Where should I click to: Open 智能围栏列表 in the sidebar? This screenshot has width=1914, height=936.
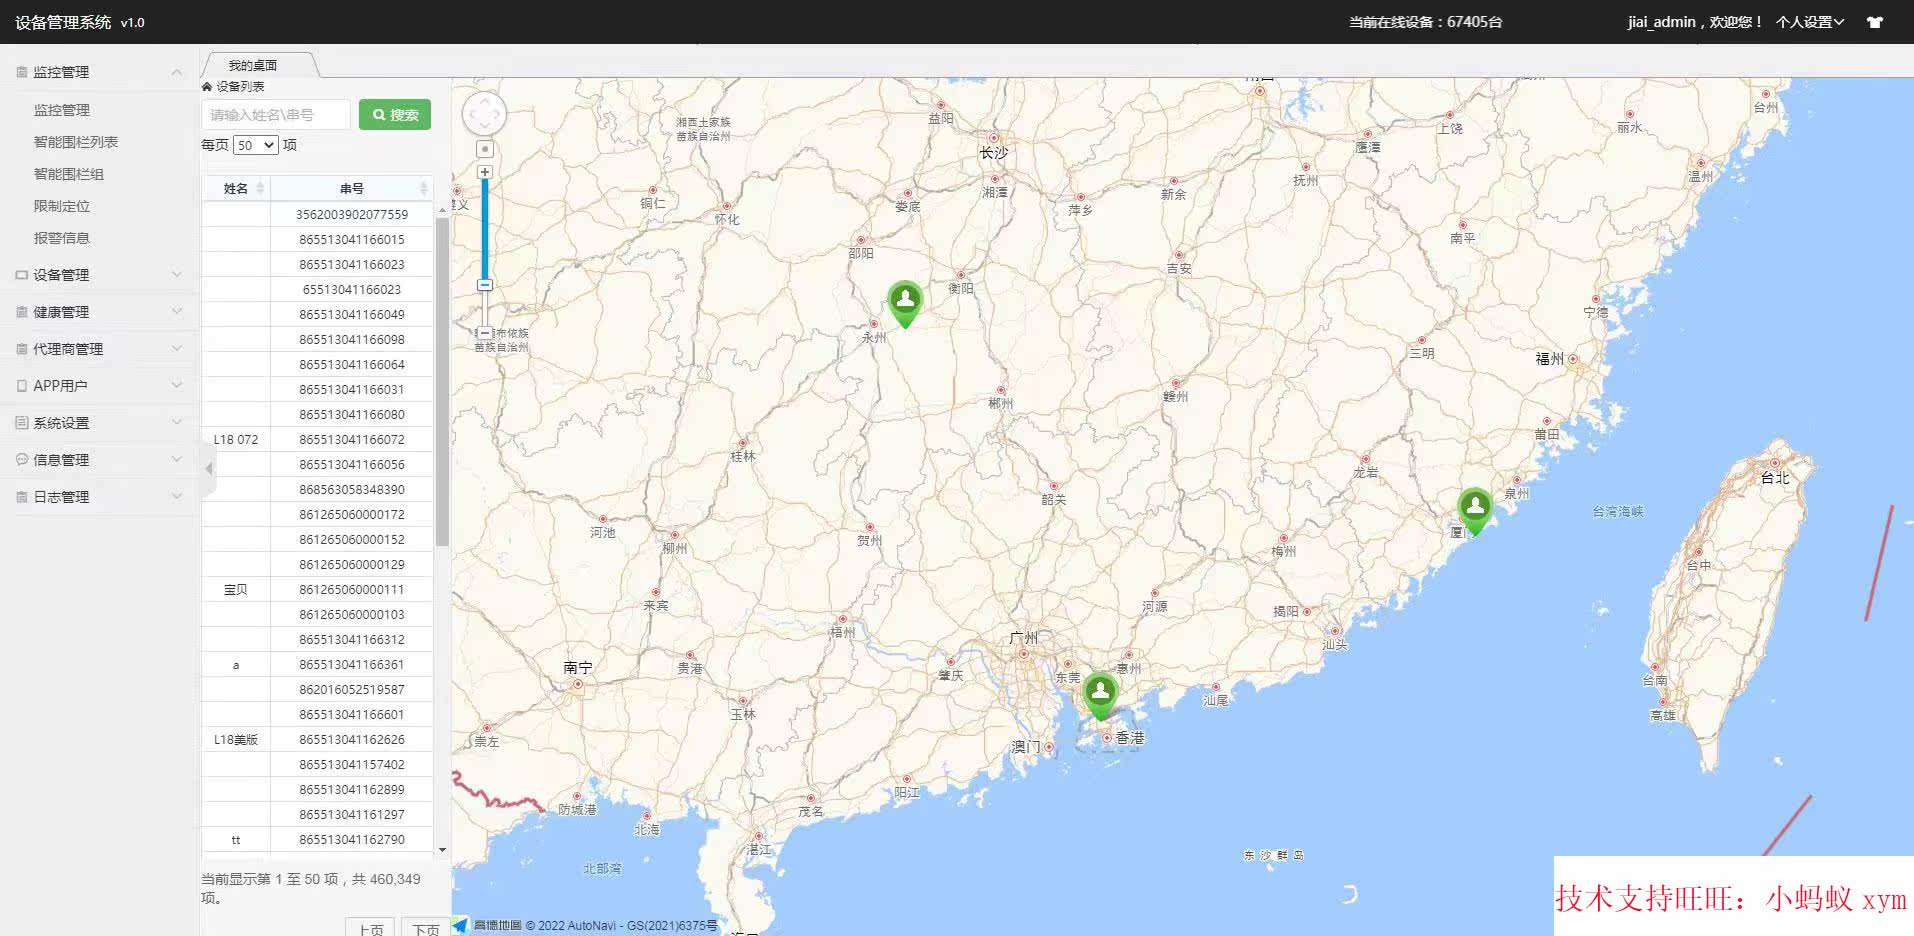tap(76, 142)
